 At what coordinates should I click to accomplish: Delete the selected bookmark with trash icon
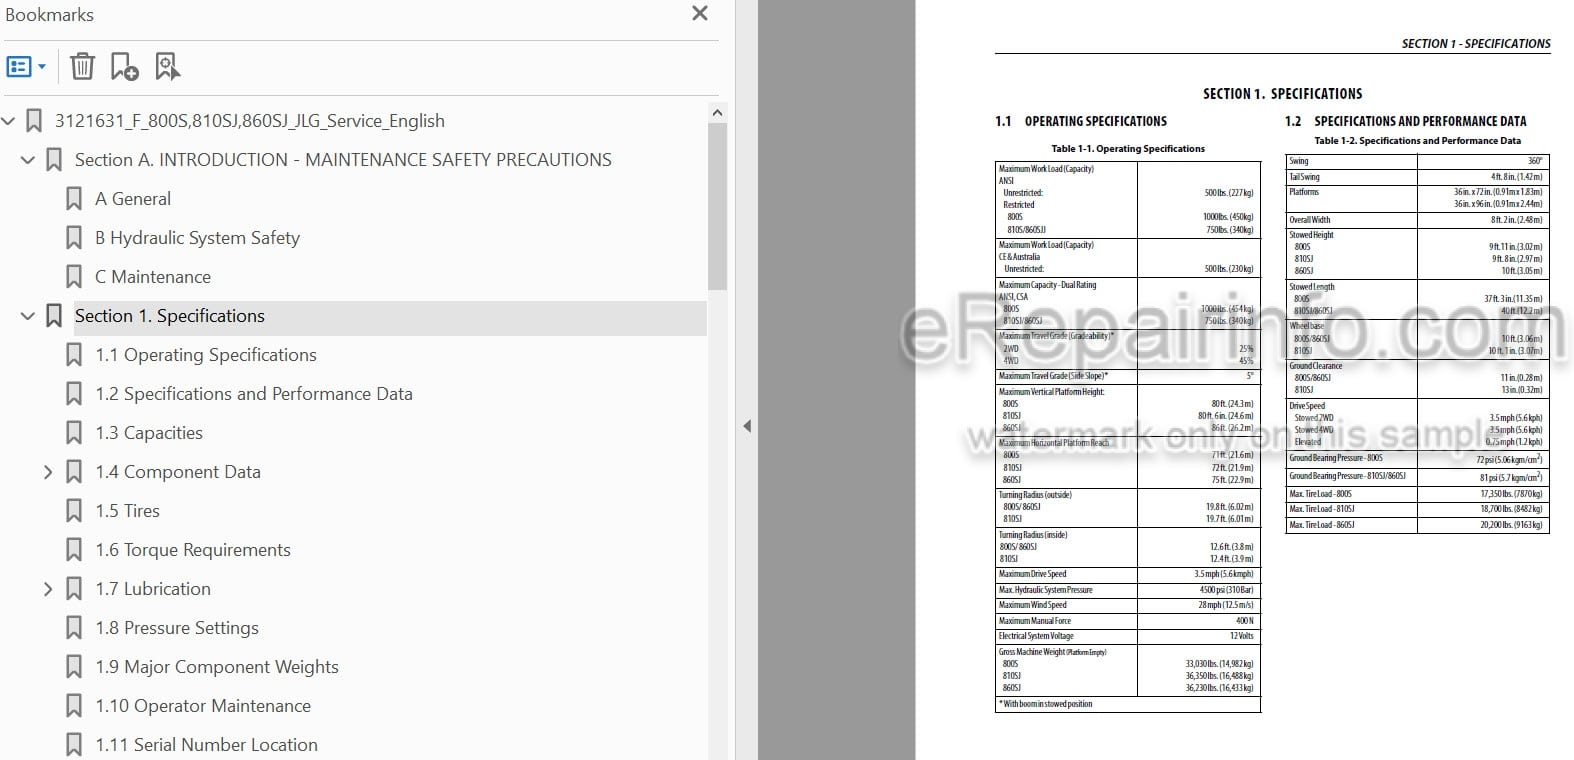coord(82,67)
